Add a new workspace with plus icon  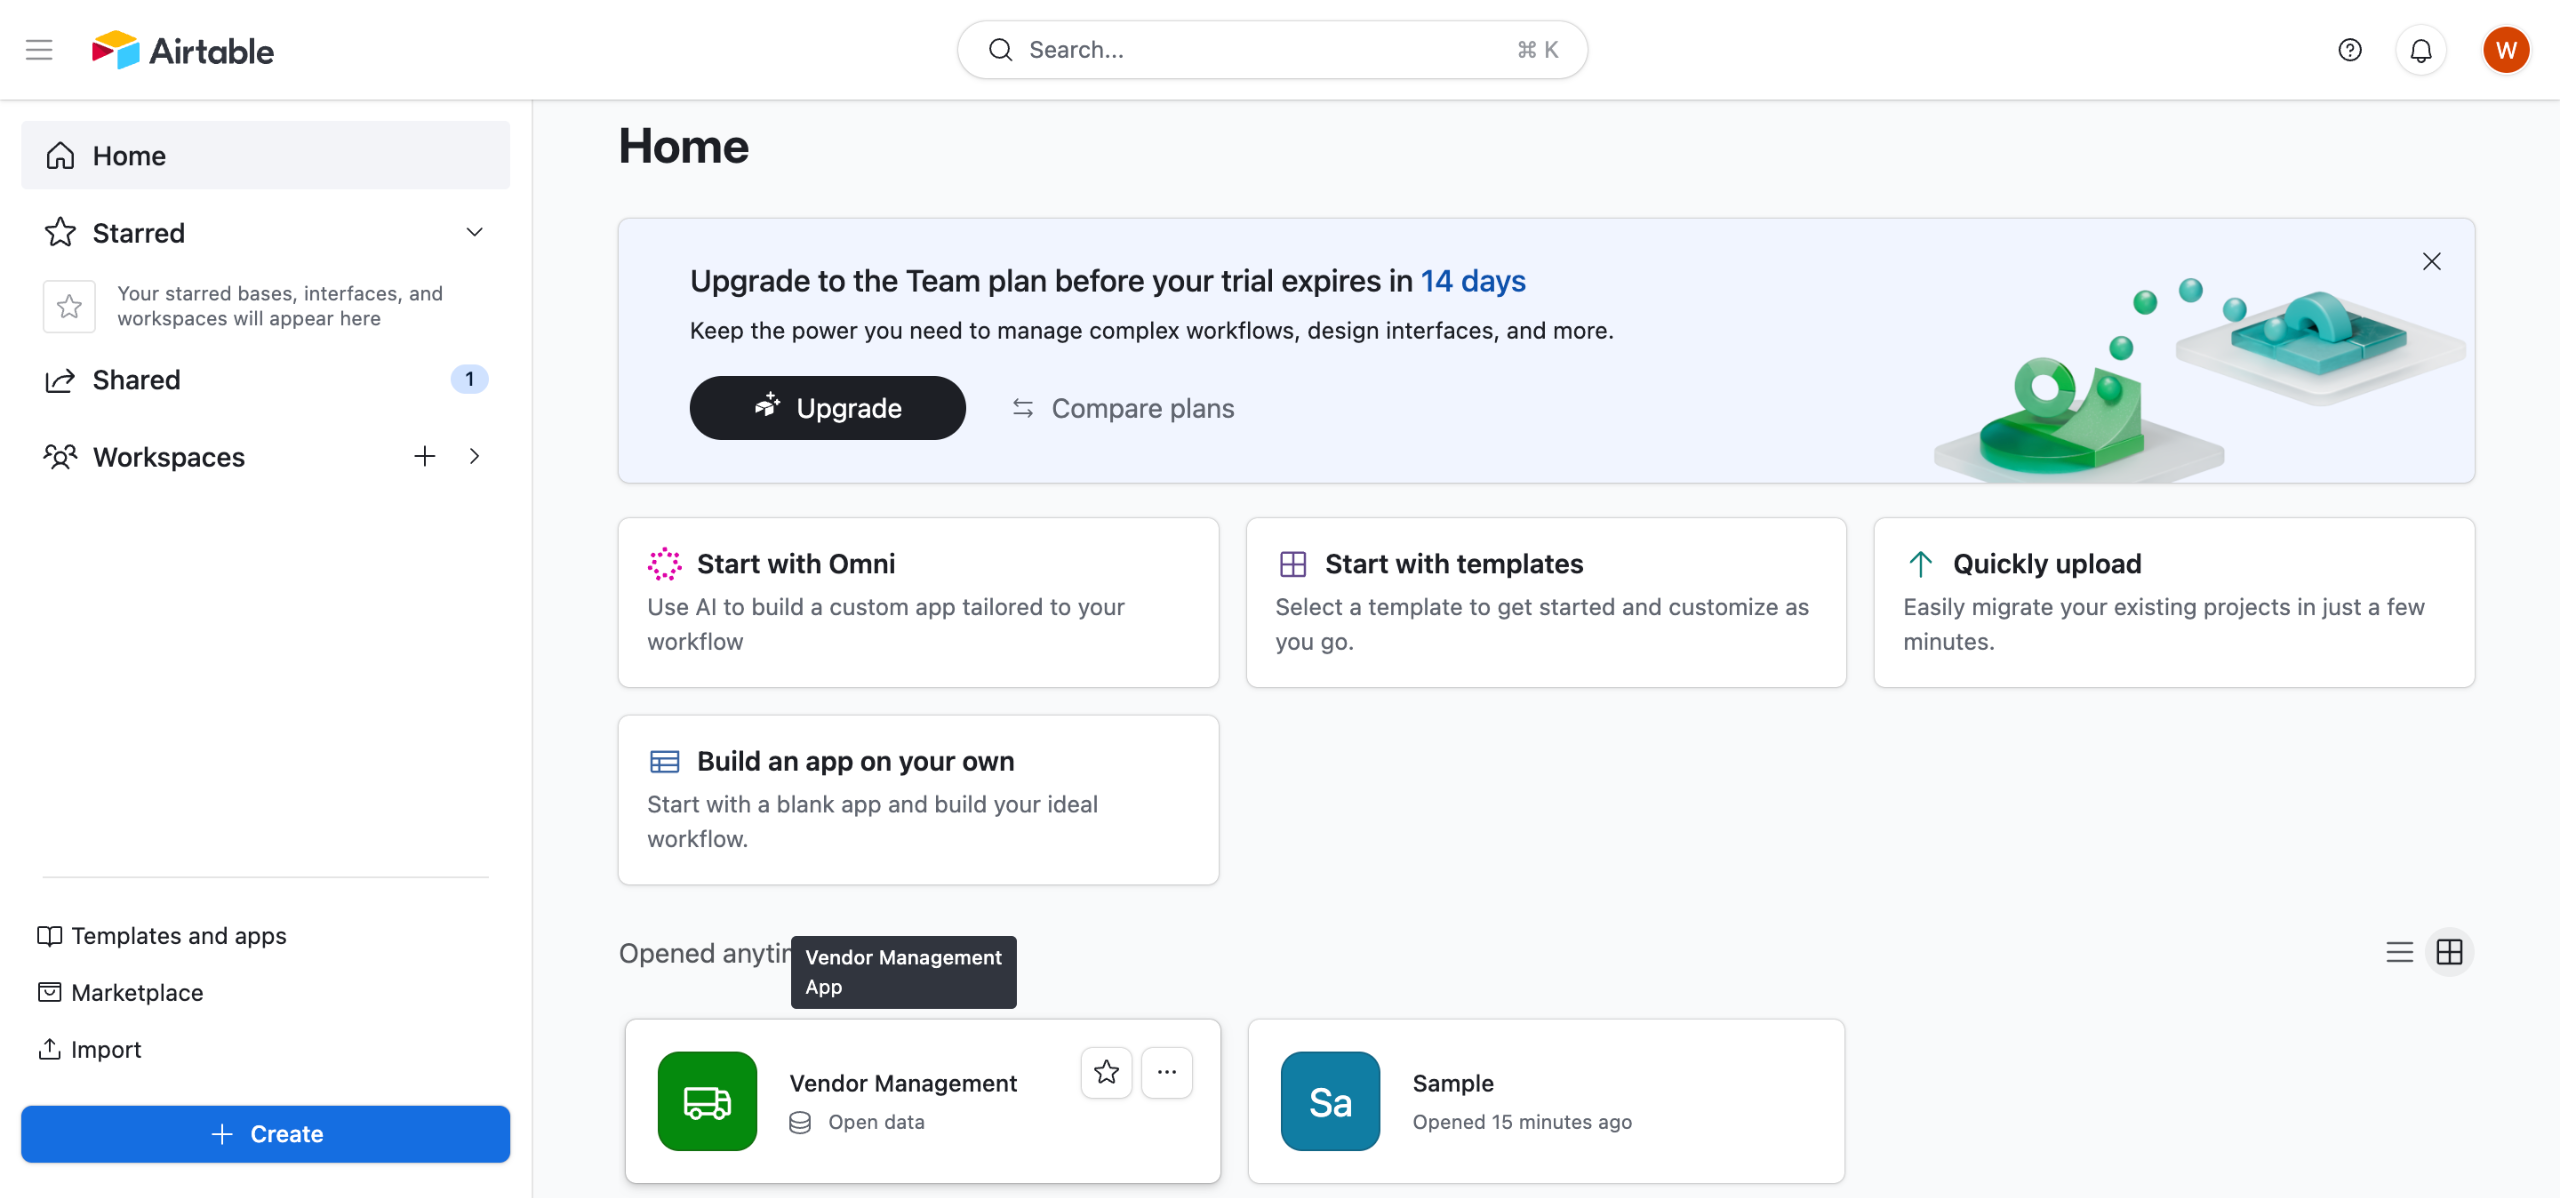click(x=425, y=456)
